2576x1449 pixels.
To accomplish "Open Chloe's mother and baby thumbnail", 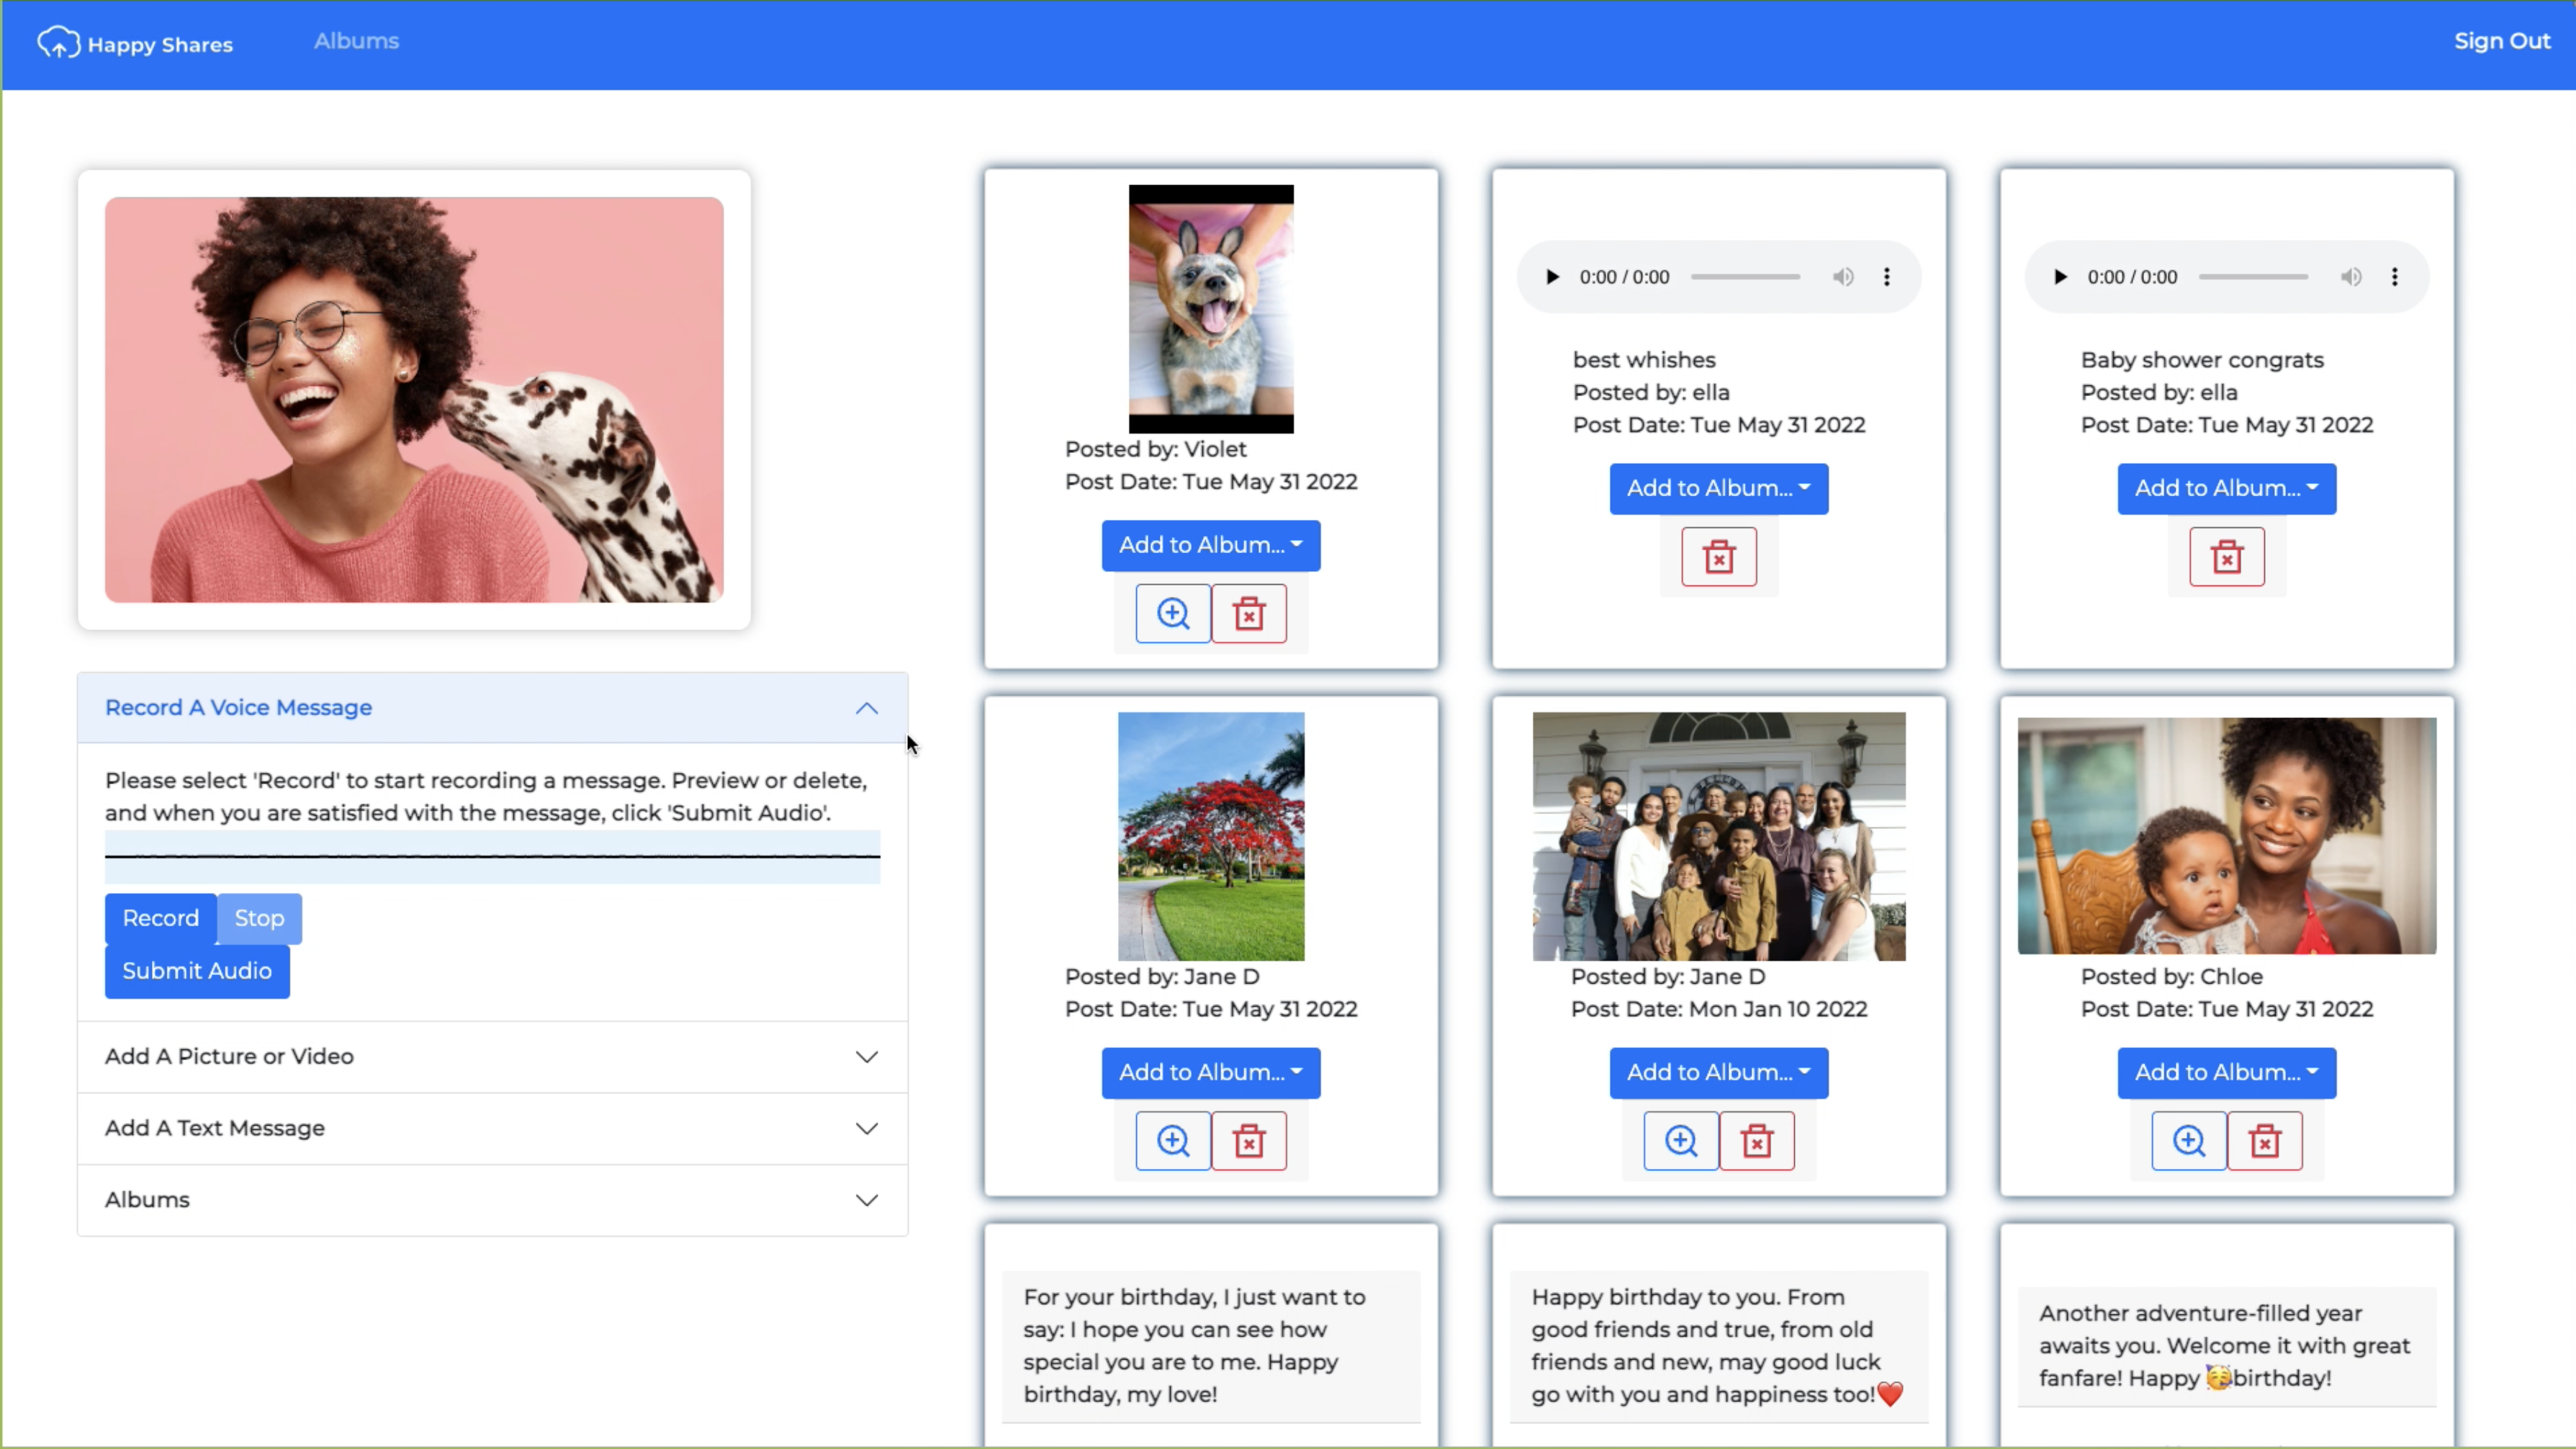I will (2227, 836).
